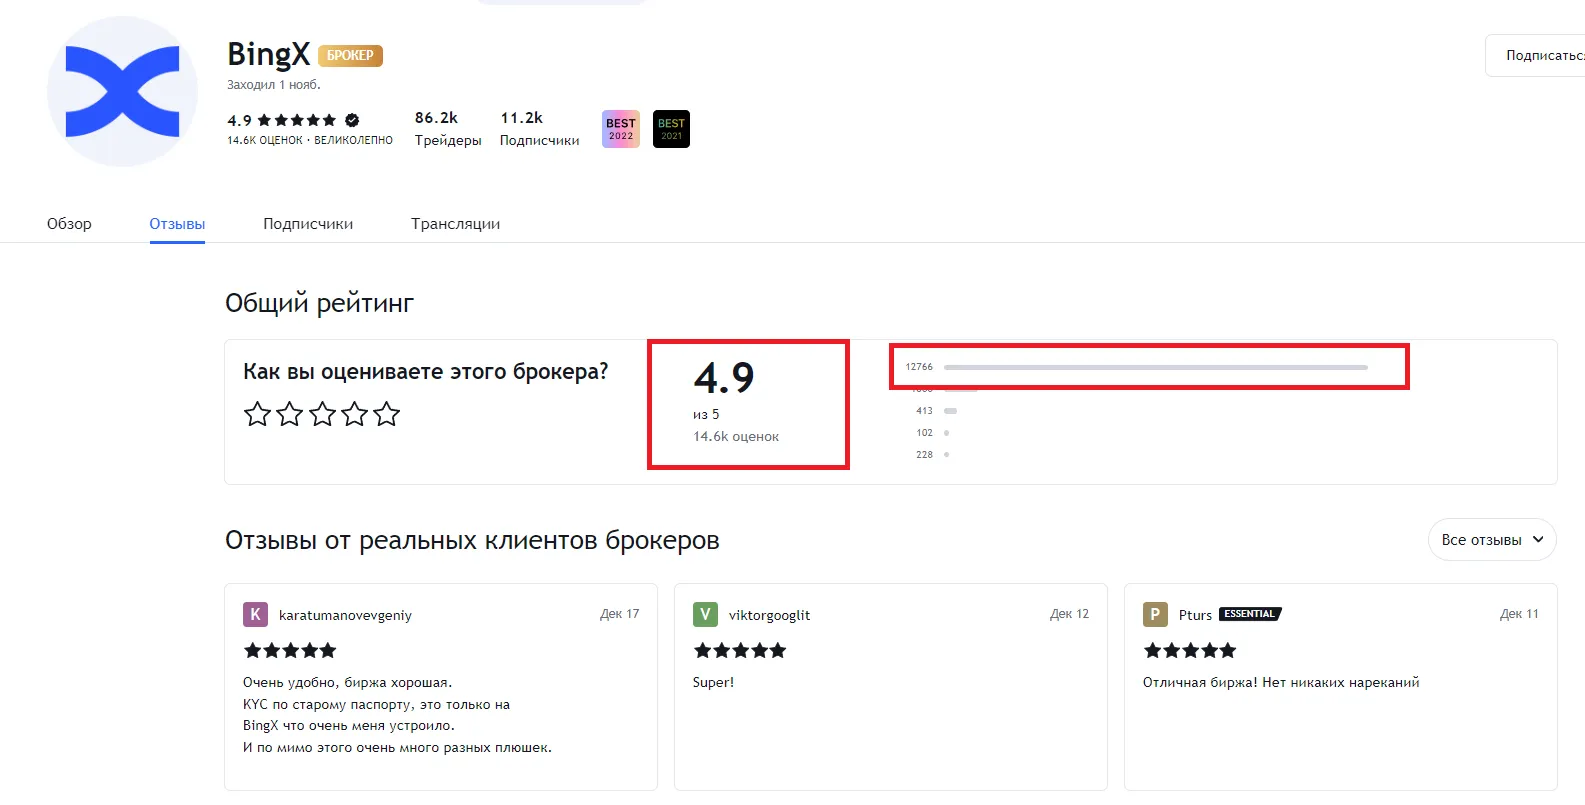Rate the broker five stars

[x=386, y=414]
